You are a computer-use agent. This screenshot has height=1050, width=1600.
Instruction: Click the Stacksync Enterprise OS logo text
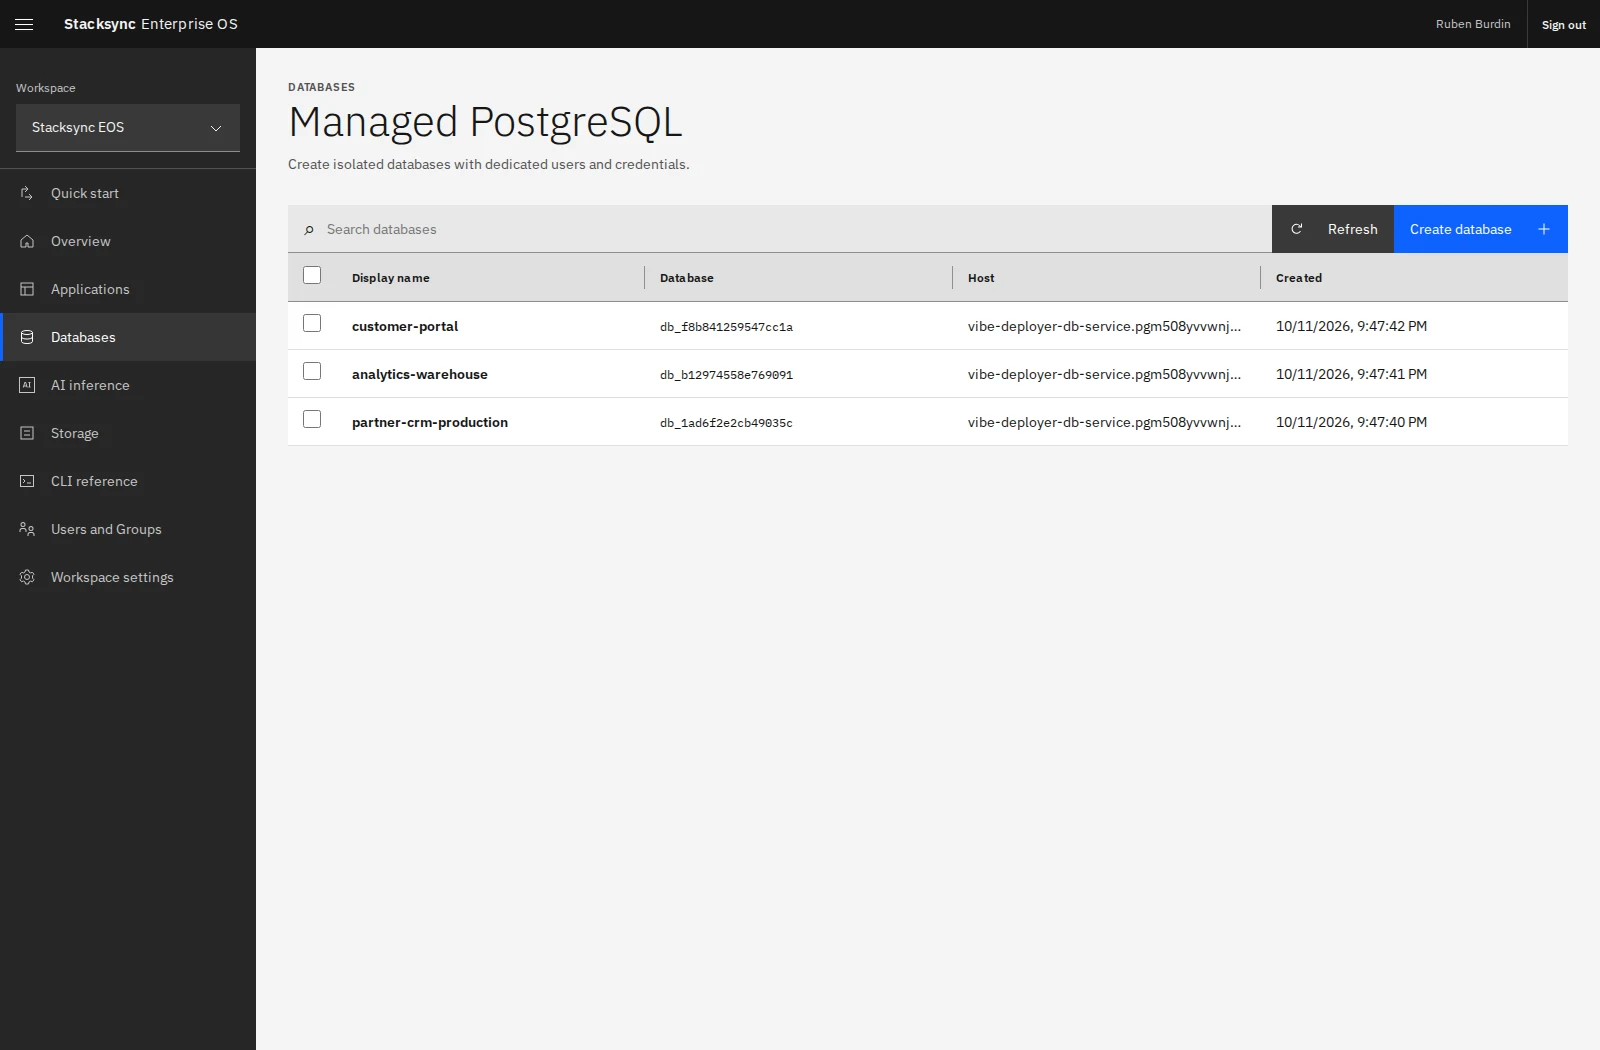(x=151, y=24)
